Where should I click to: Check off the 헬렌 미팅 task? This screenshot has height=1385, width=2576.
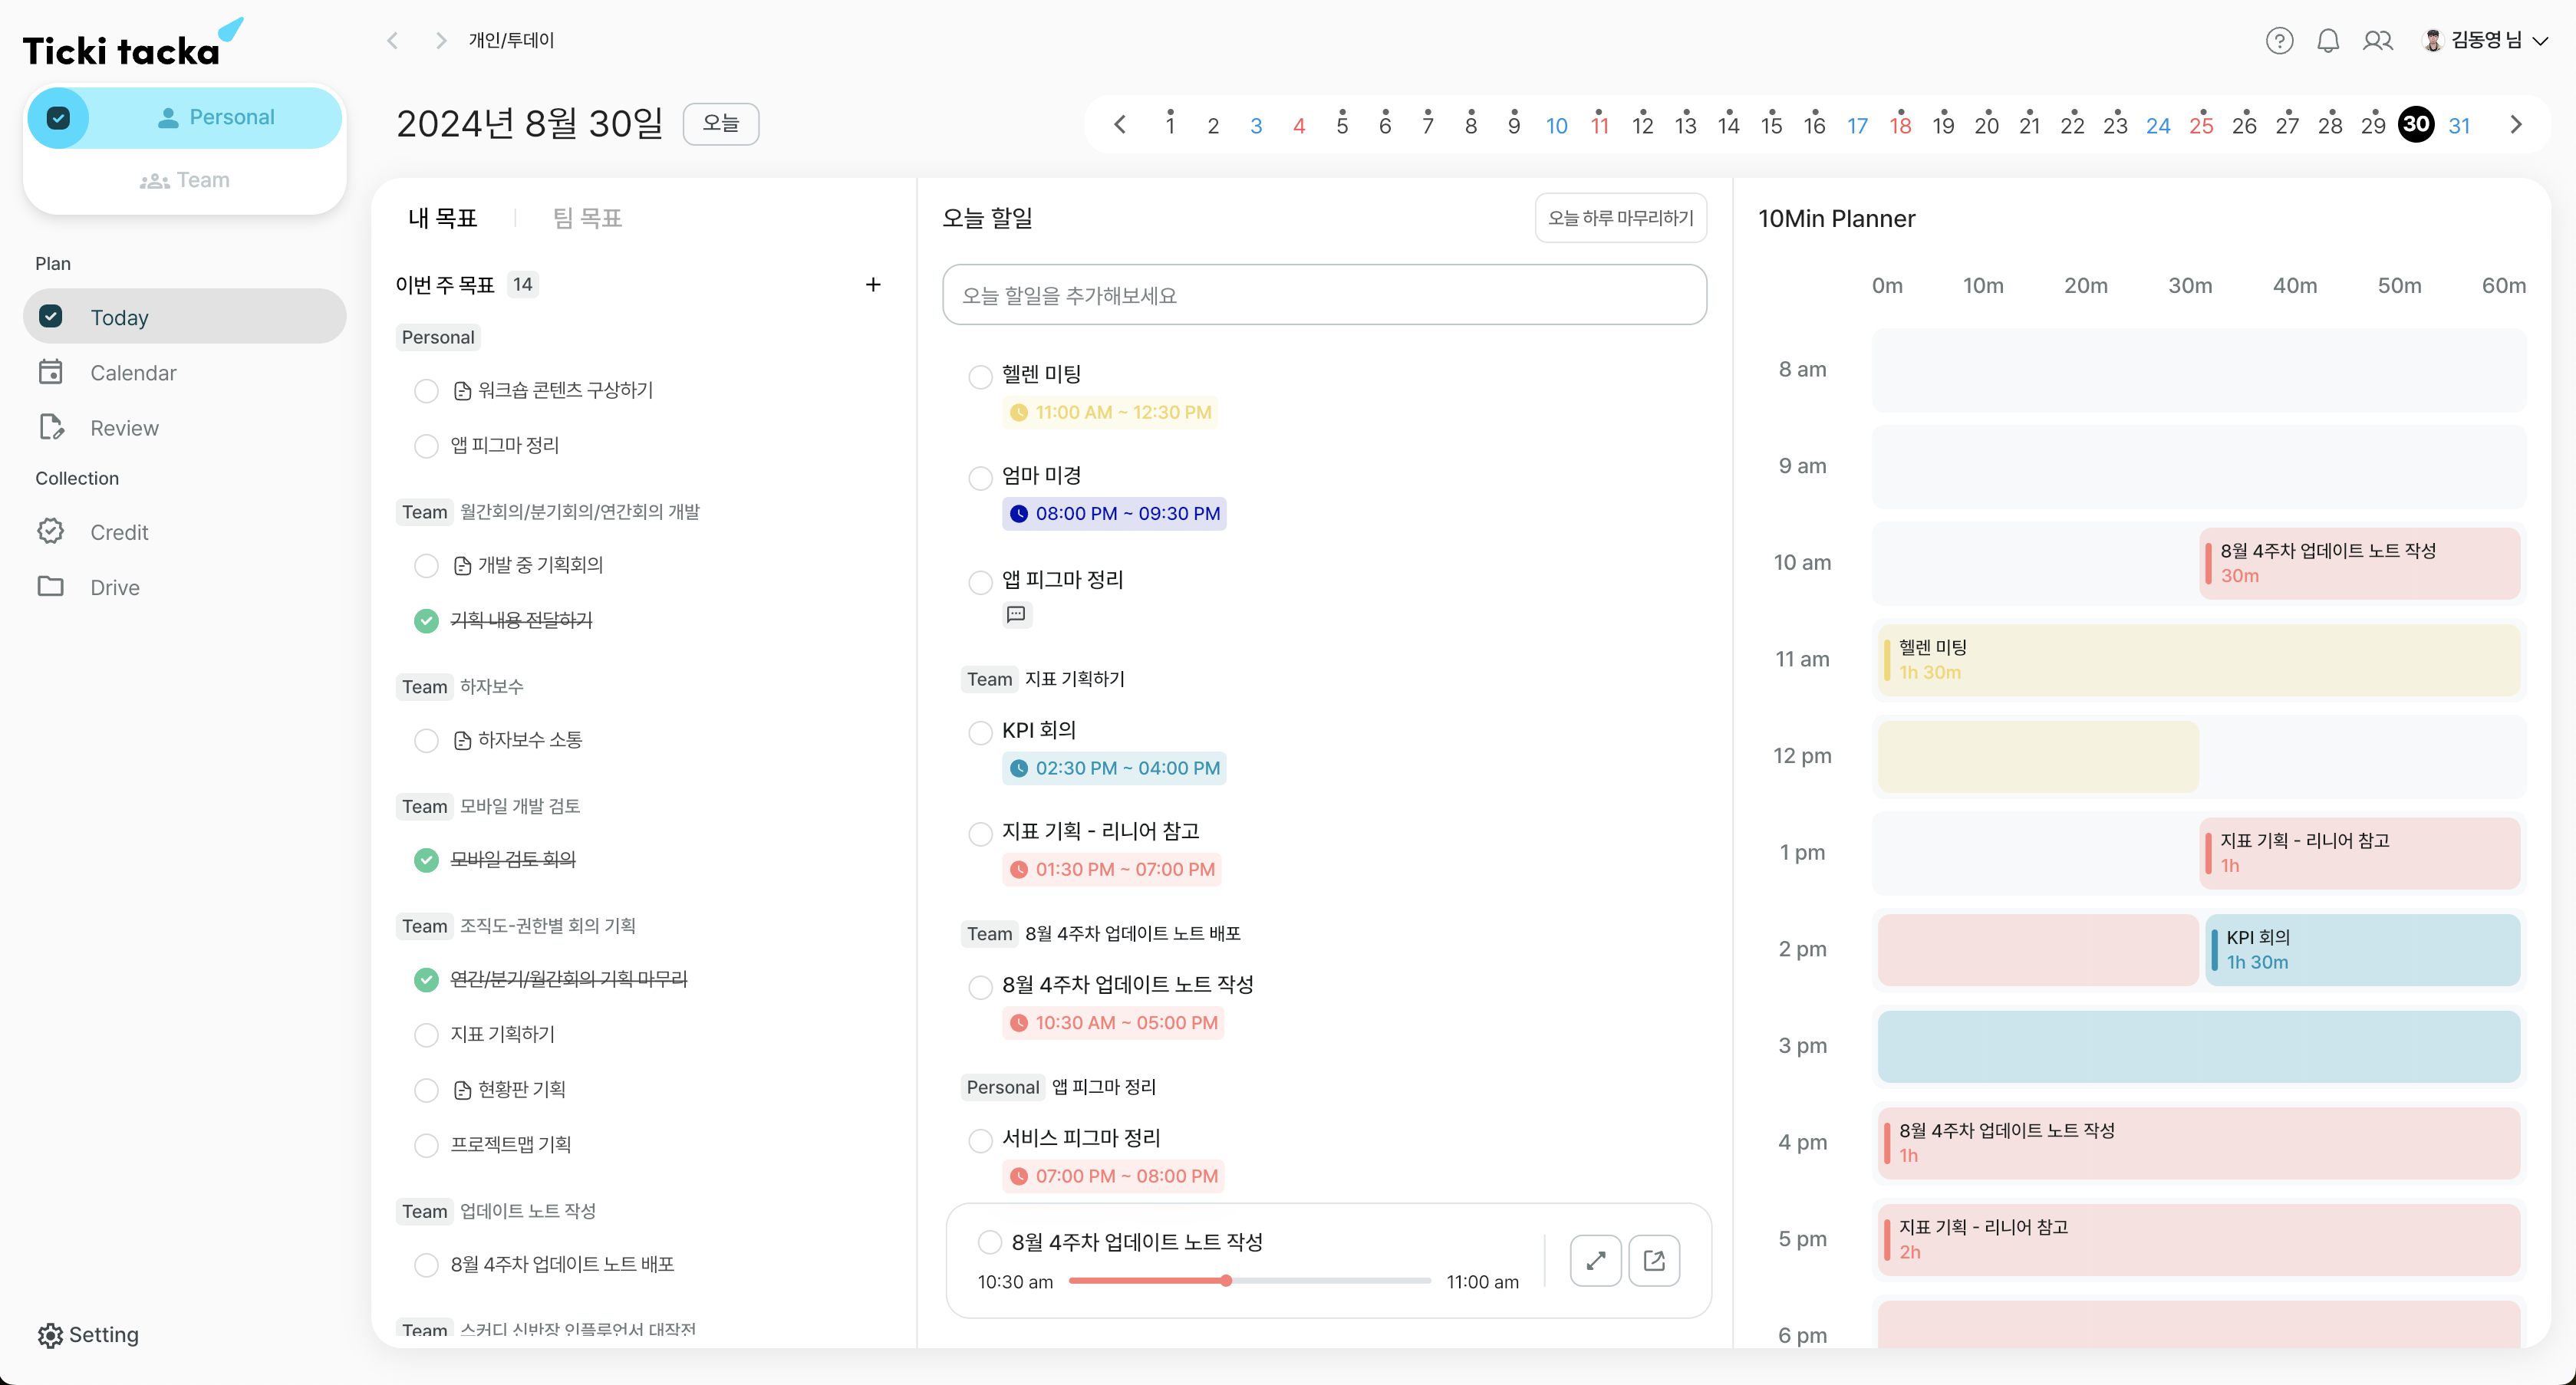(x=980, y=377)
